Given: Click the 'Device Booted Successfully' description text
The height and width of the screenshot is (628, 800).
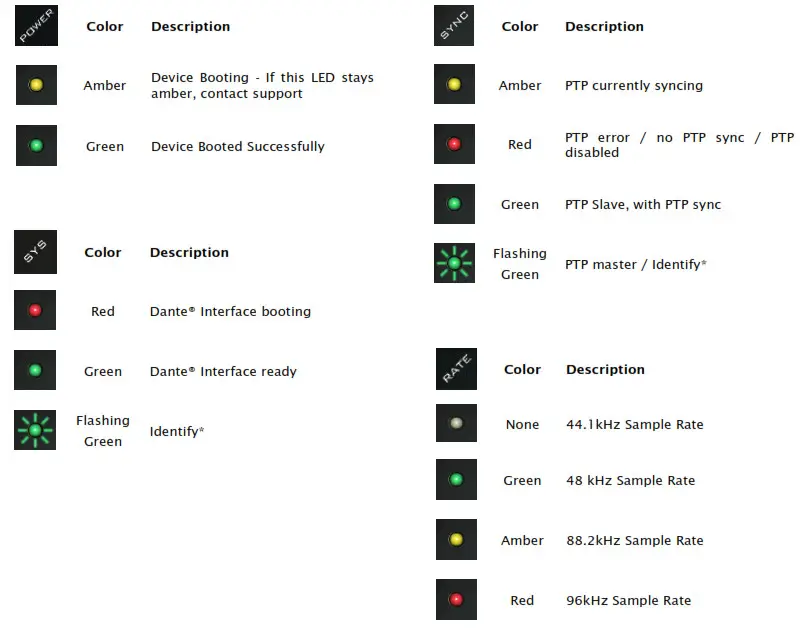Looking at the screenshot, I should click(x=238, y=146).
